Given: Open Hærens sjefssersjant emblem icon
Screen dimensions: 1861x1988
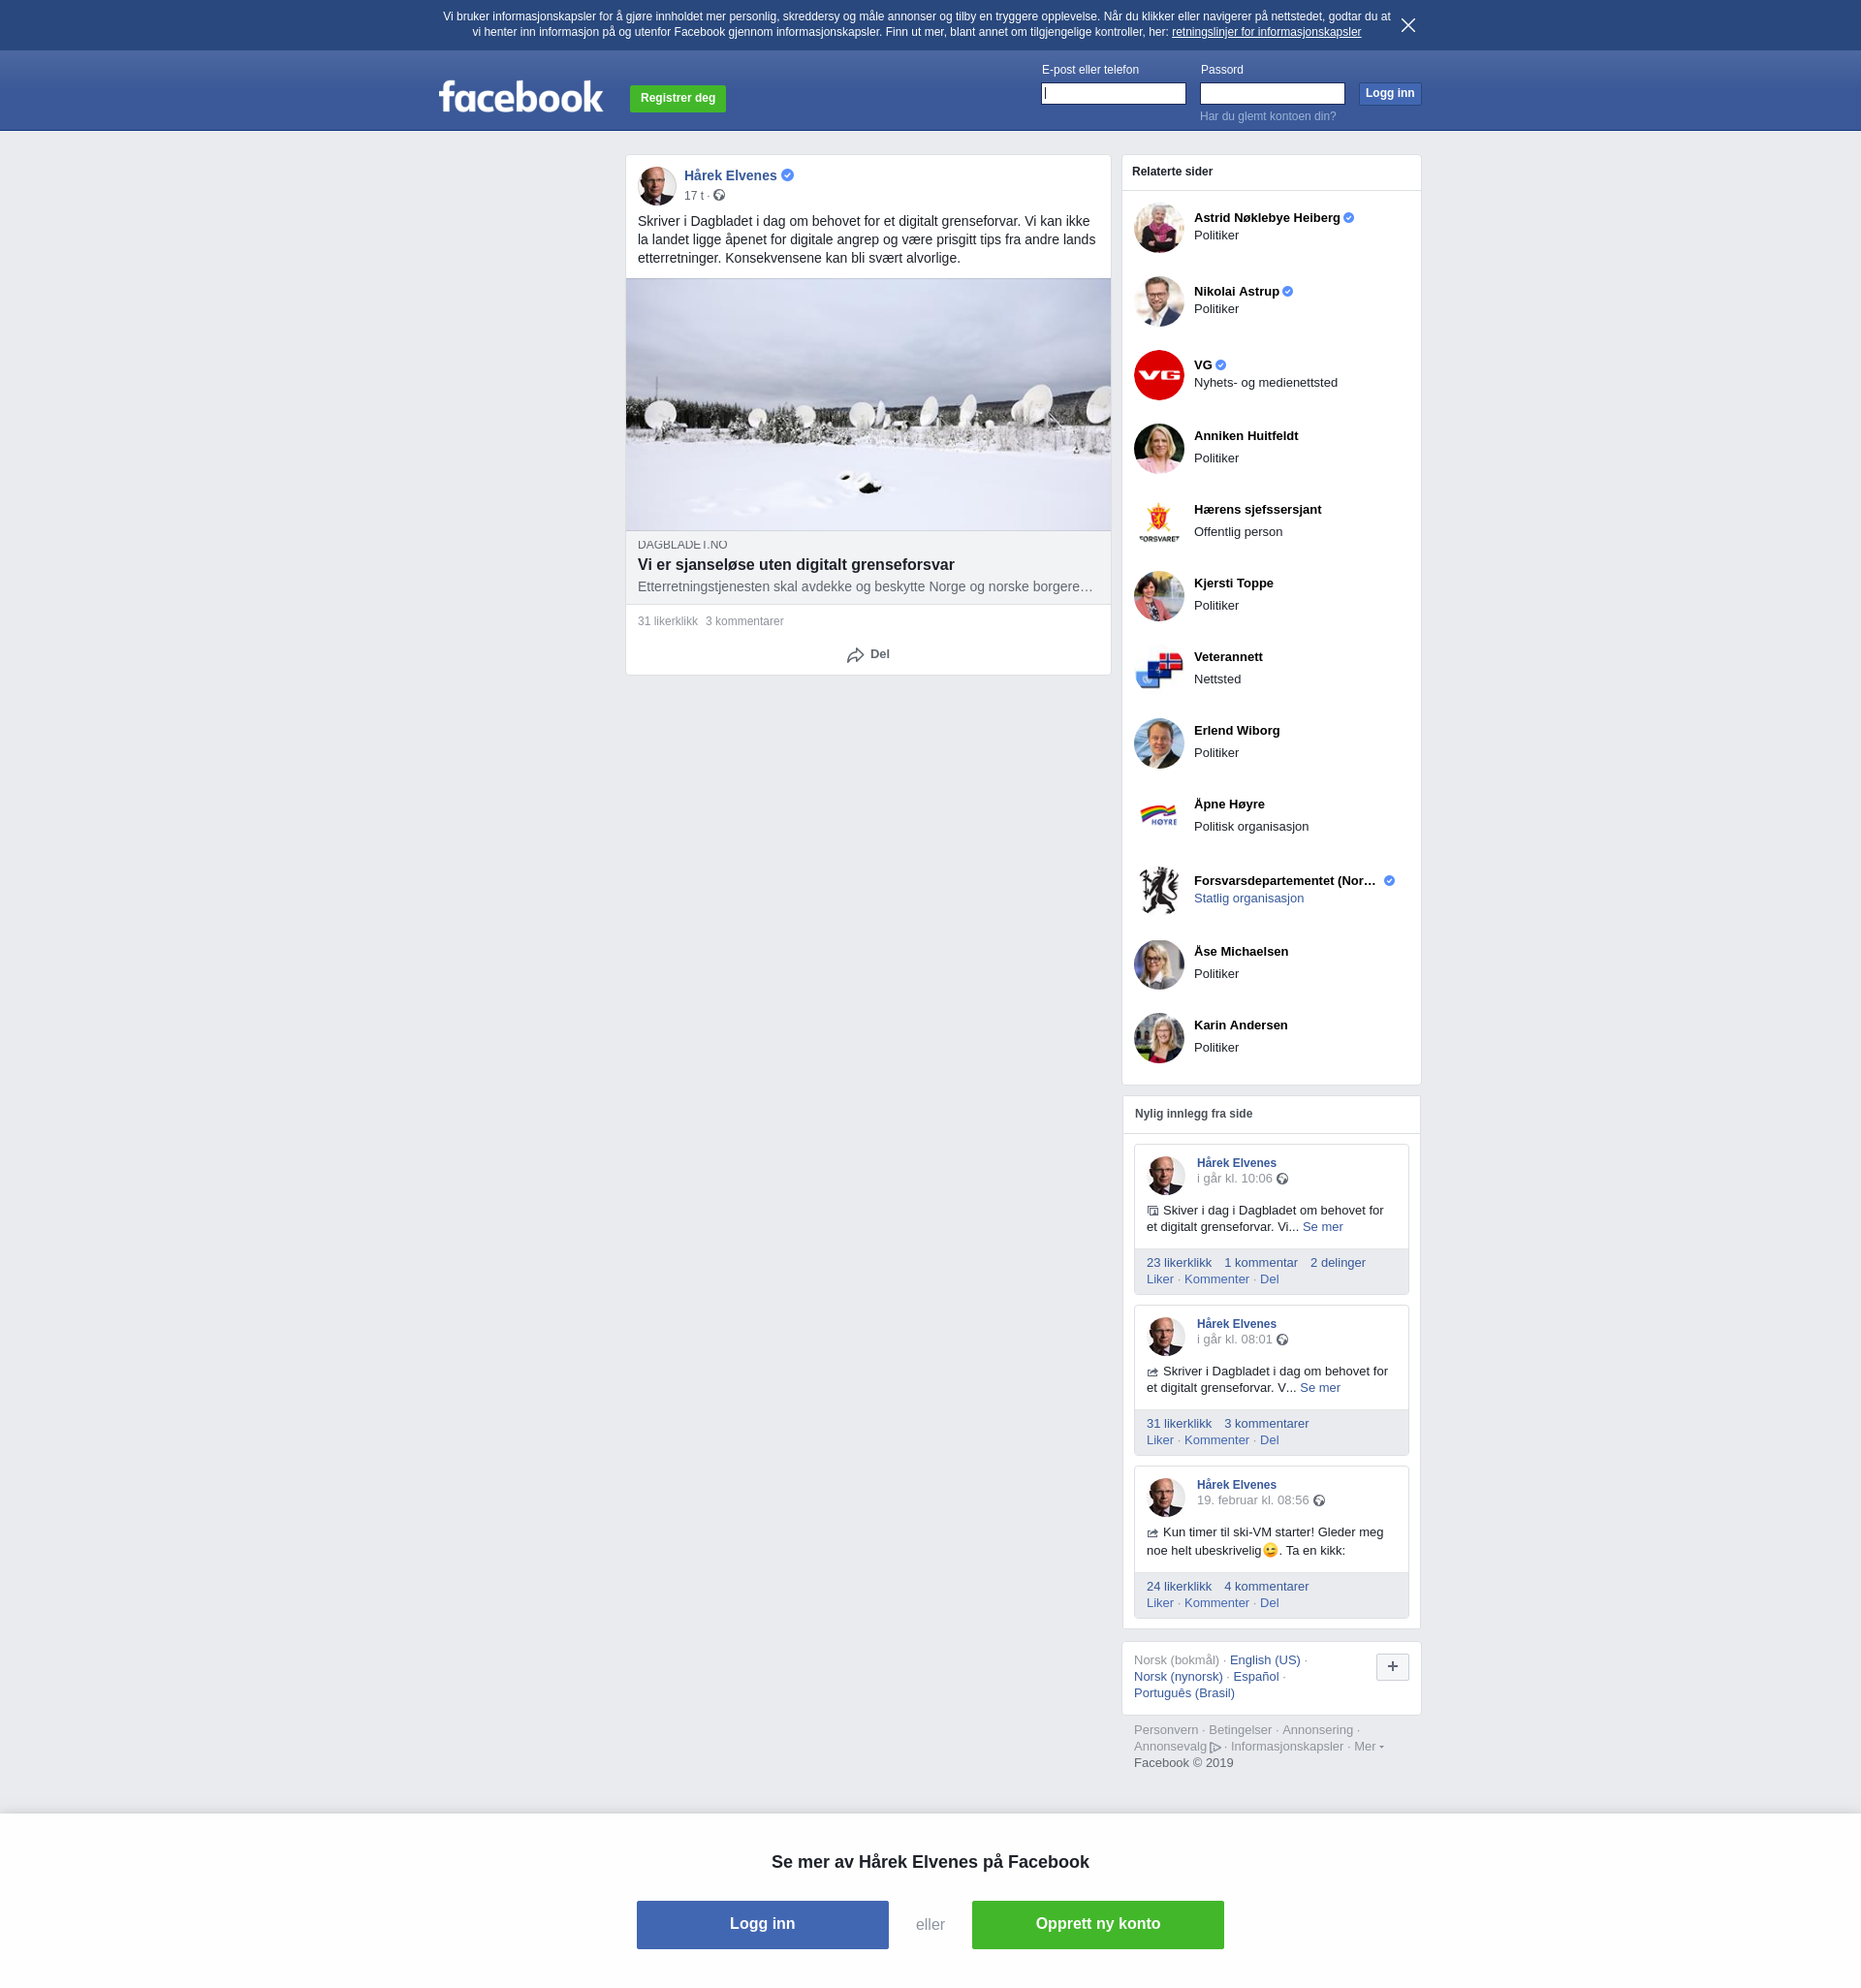Looking at the screenshot, I should 1158,522.
